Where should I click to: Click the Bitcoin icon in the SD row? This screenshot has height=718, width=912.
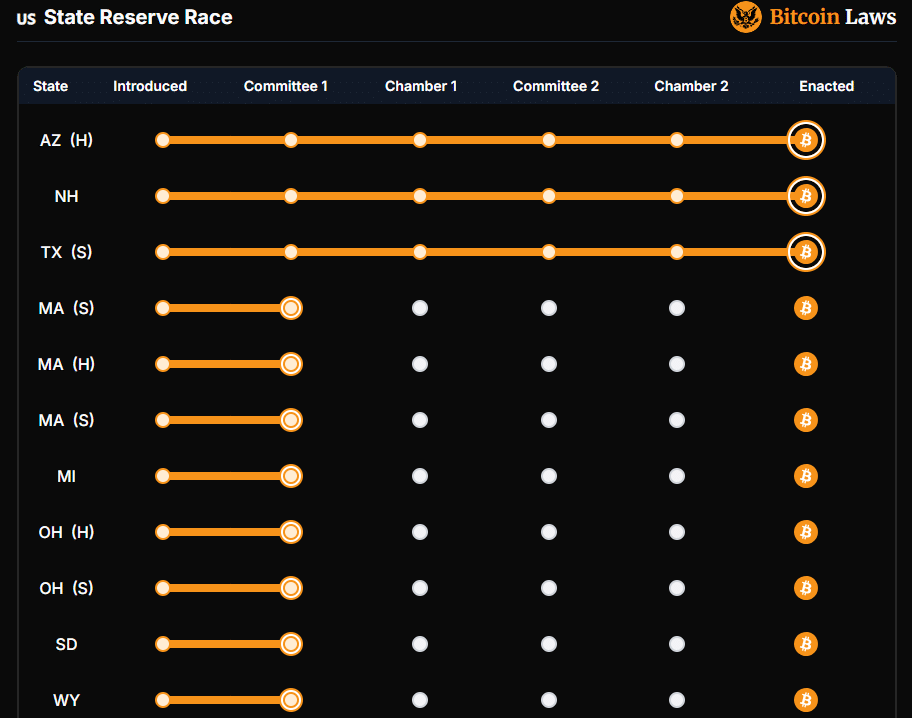coord(805,644)
